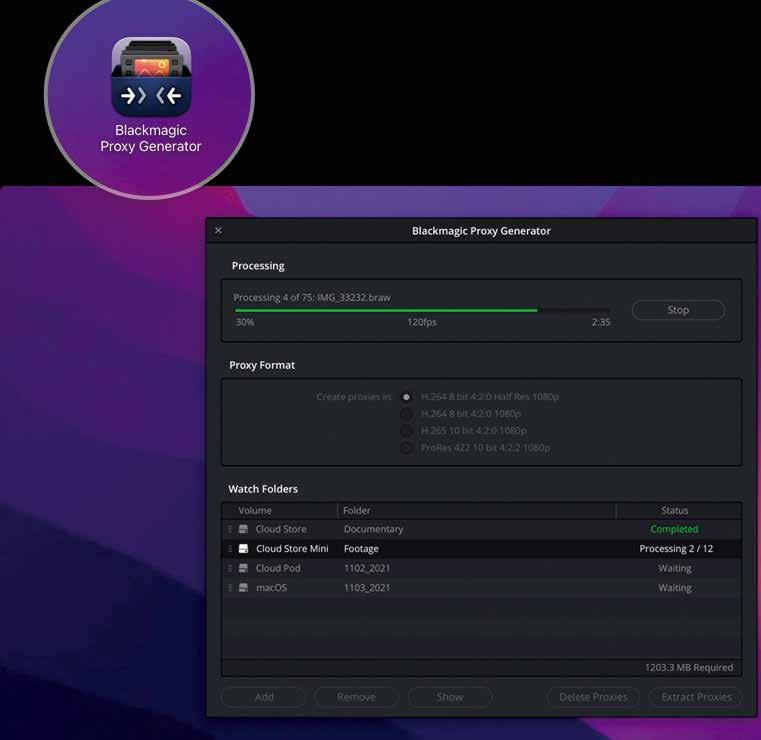Click the macOS volume drive icon

(x=244, y=588)
